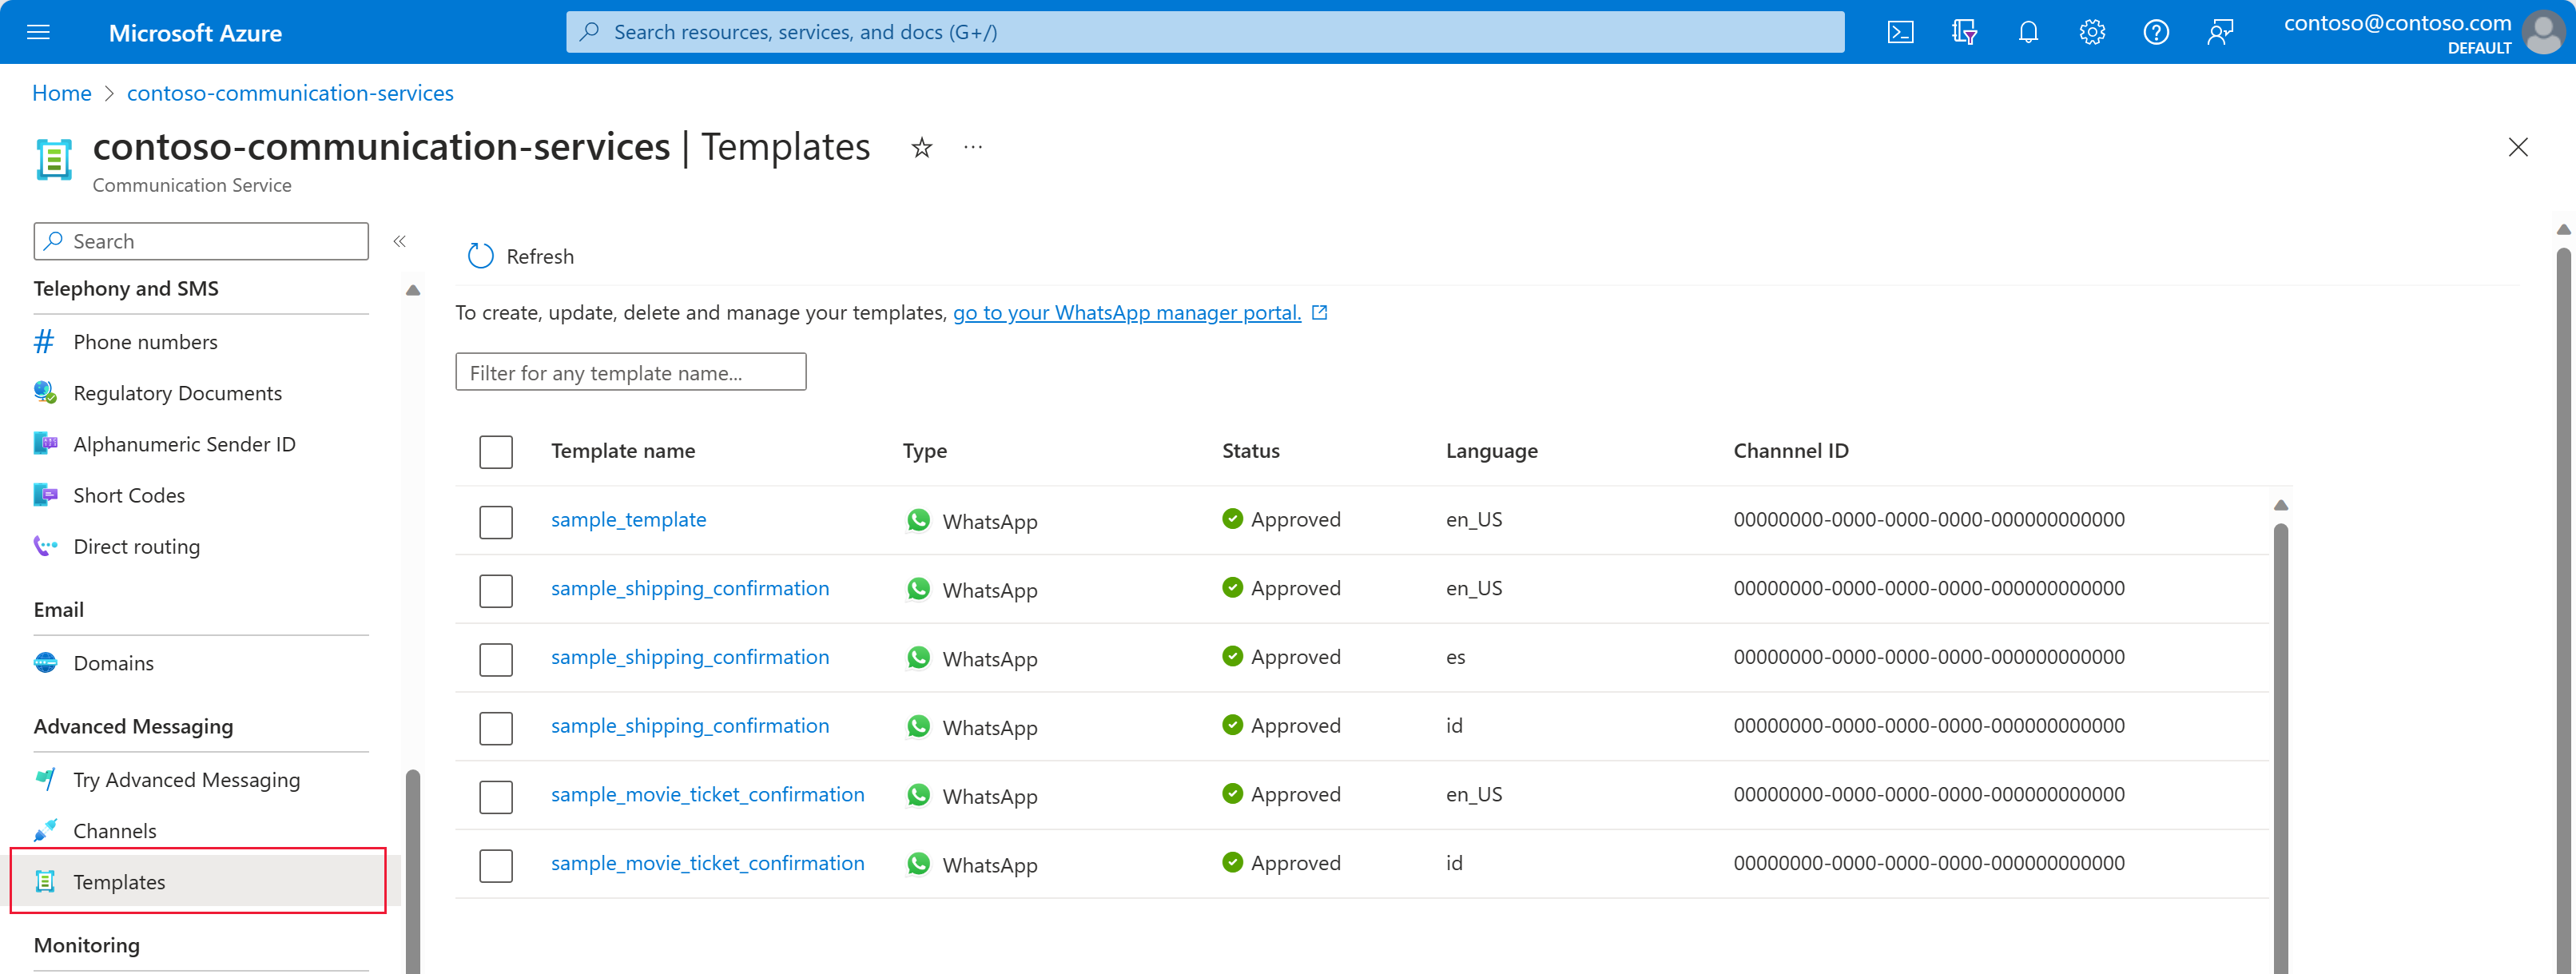The width and height of the screenshot is (2576, 974).
Task: Open Channels in the sidebar
Action: click(114, 830)
